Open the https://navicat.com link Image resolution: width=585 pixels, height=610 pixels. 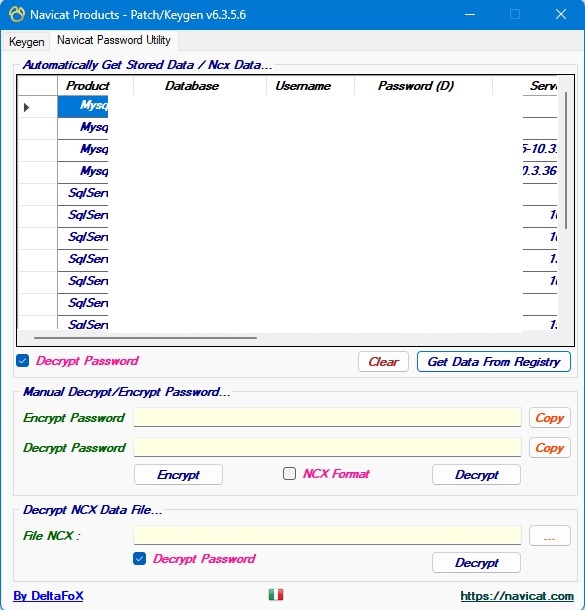click(x=517, y=596)
